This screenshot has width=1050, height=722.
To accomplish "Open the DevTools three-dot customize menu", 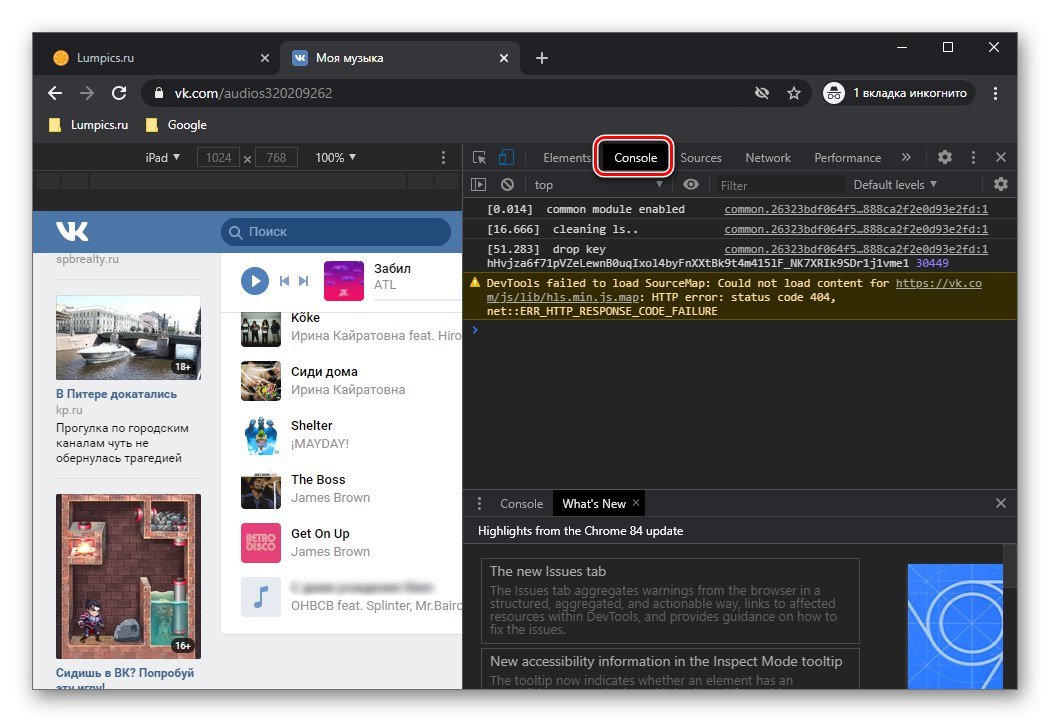I will pos(972,157).
